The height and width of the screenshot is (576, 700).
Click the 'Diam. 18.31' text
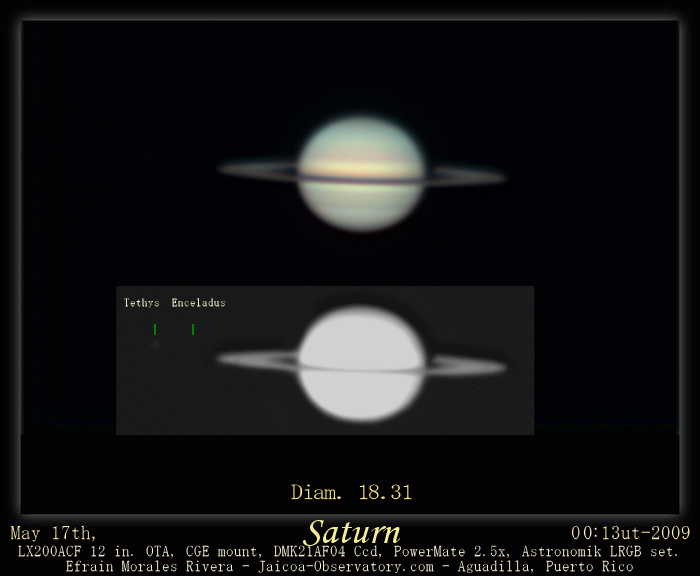coord(351,492)
